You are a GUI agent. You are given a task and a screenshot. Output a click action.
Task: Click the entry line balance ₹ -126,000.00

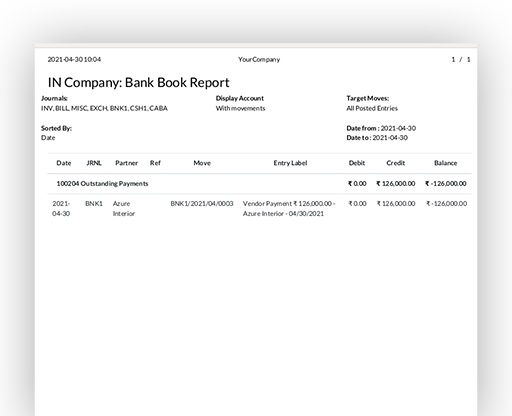[x=446, y=203]
